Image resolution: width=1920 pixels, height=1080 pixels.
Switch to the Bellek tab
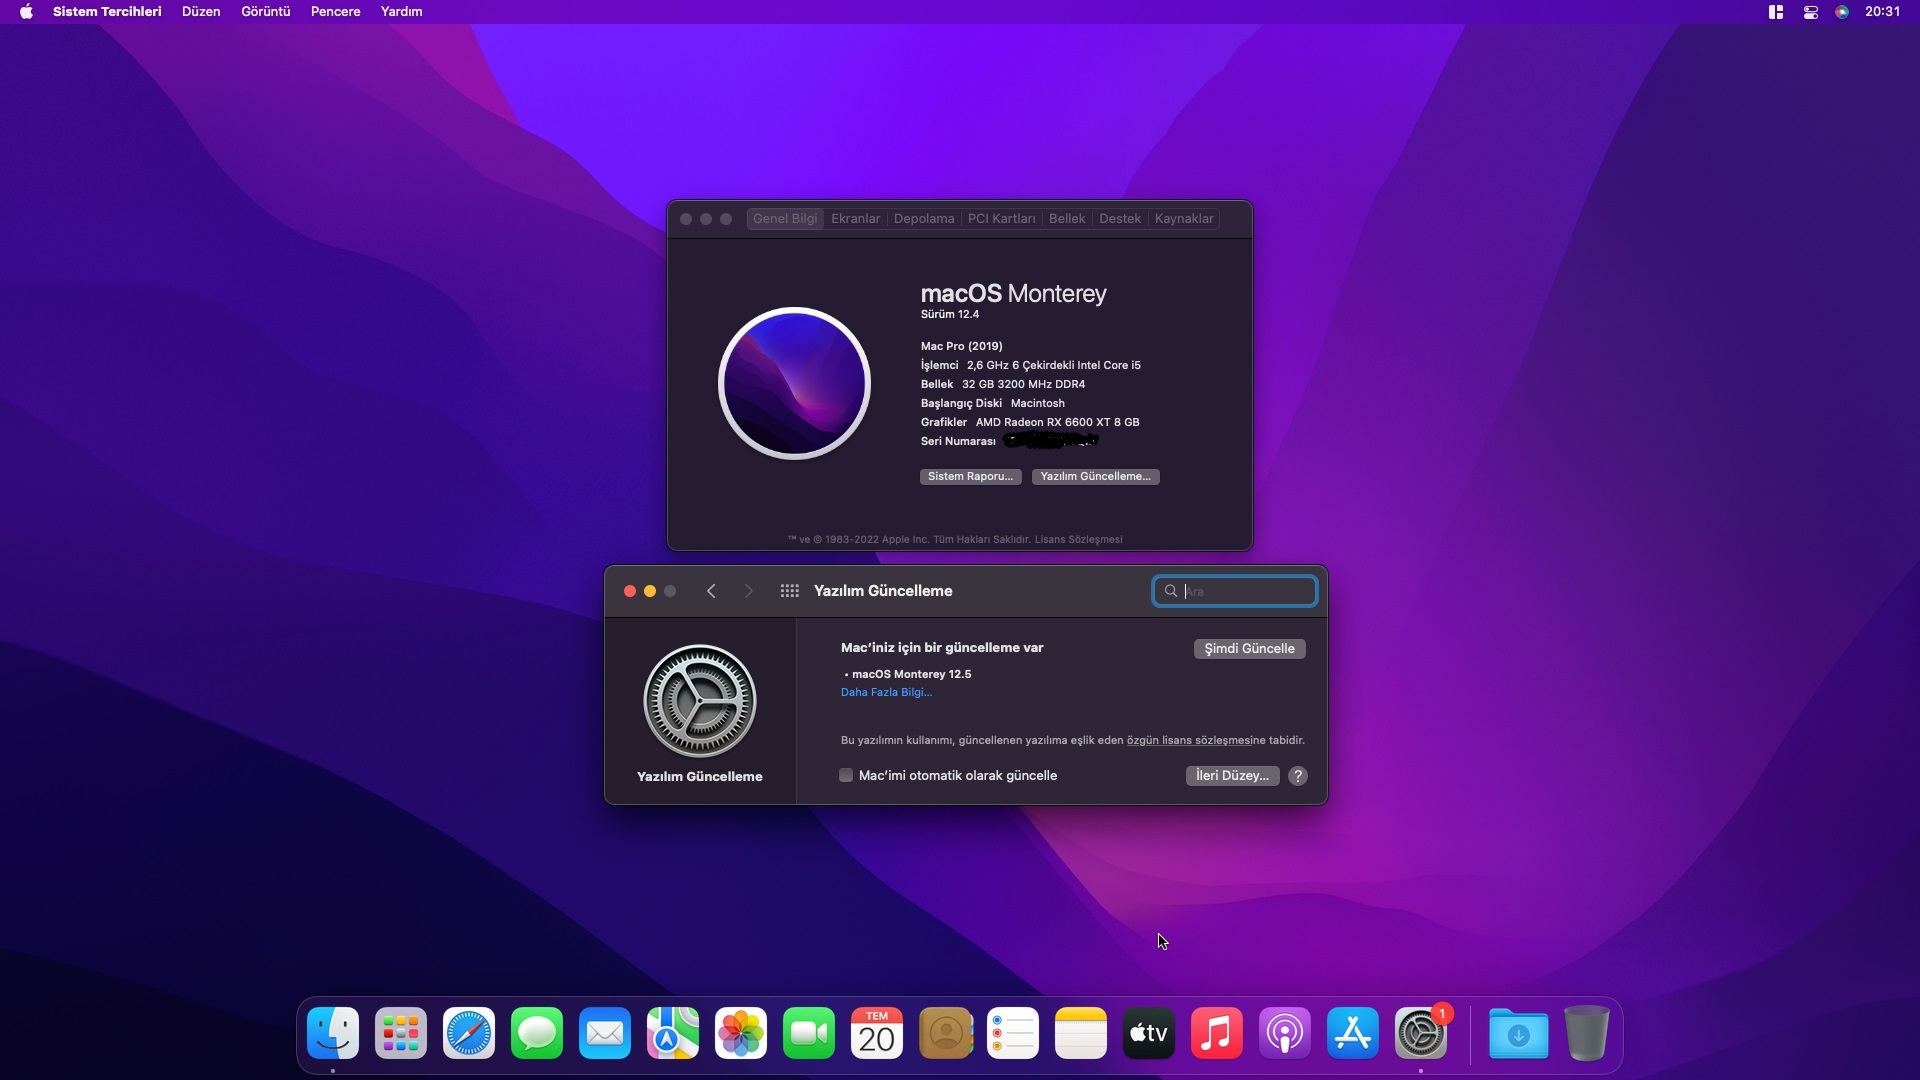point(1066,219)
